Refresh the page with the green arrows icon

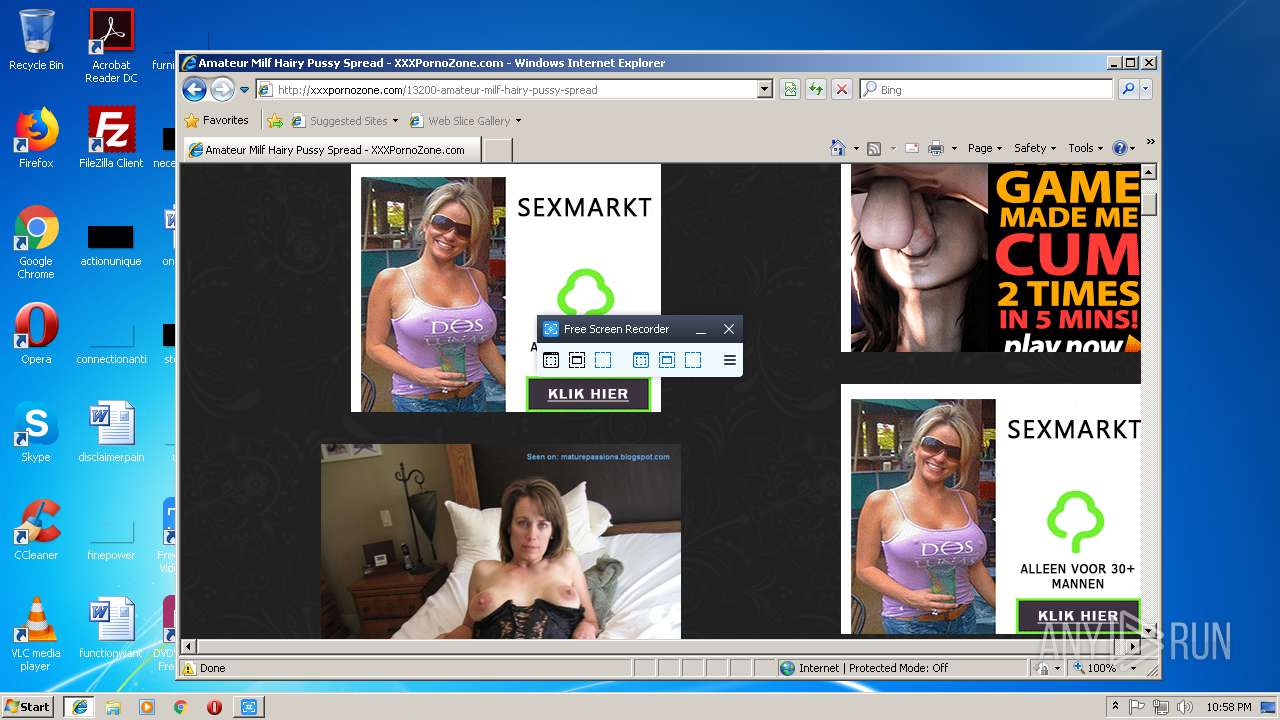(816, 90)
